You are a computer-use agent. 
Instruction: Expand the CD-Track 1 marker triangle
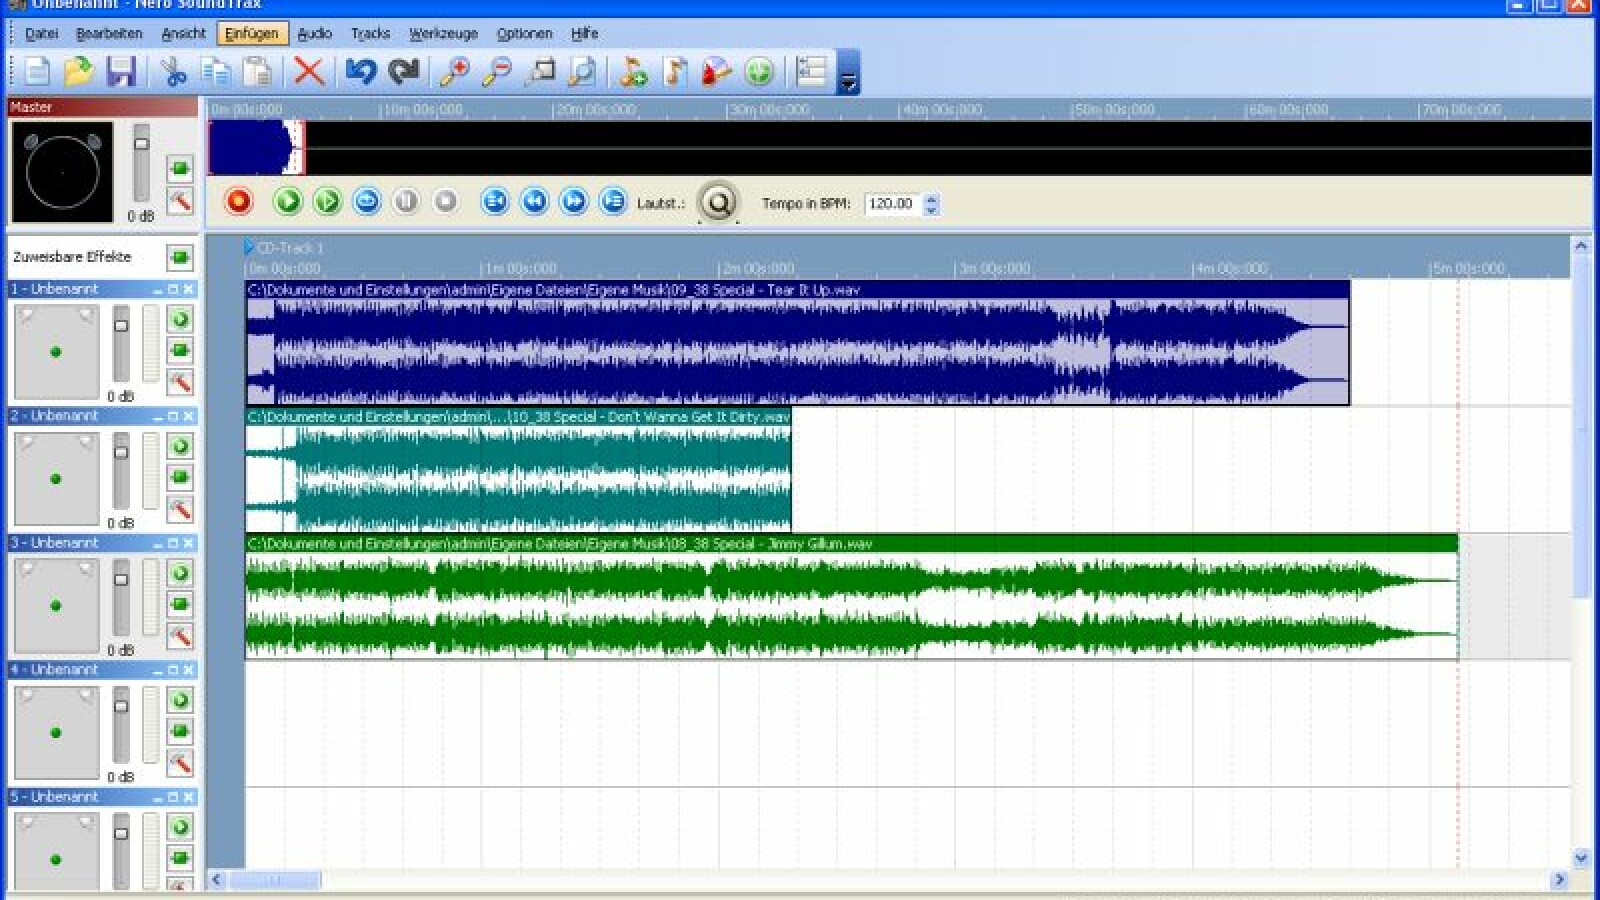[249, 247]
